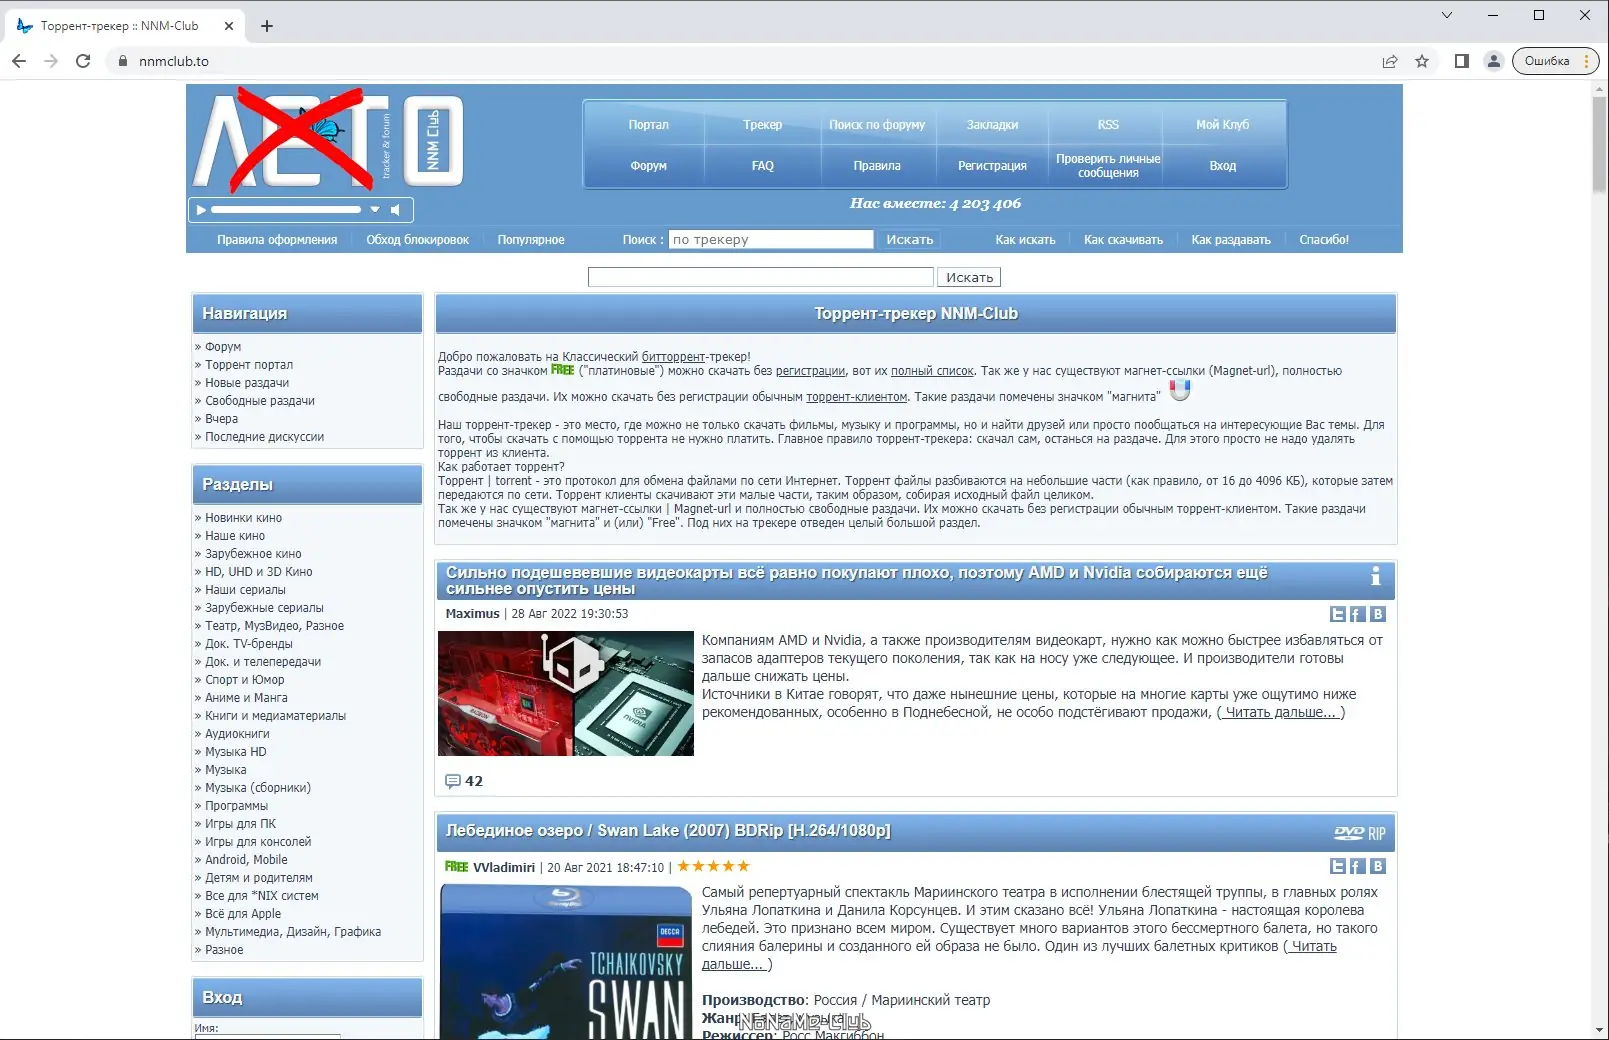This screenshot has height=1040, width=1609.
Task: Open the Как раздавать help link
Action: pos(1231,240)
